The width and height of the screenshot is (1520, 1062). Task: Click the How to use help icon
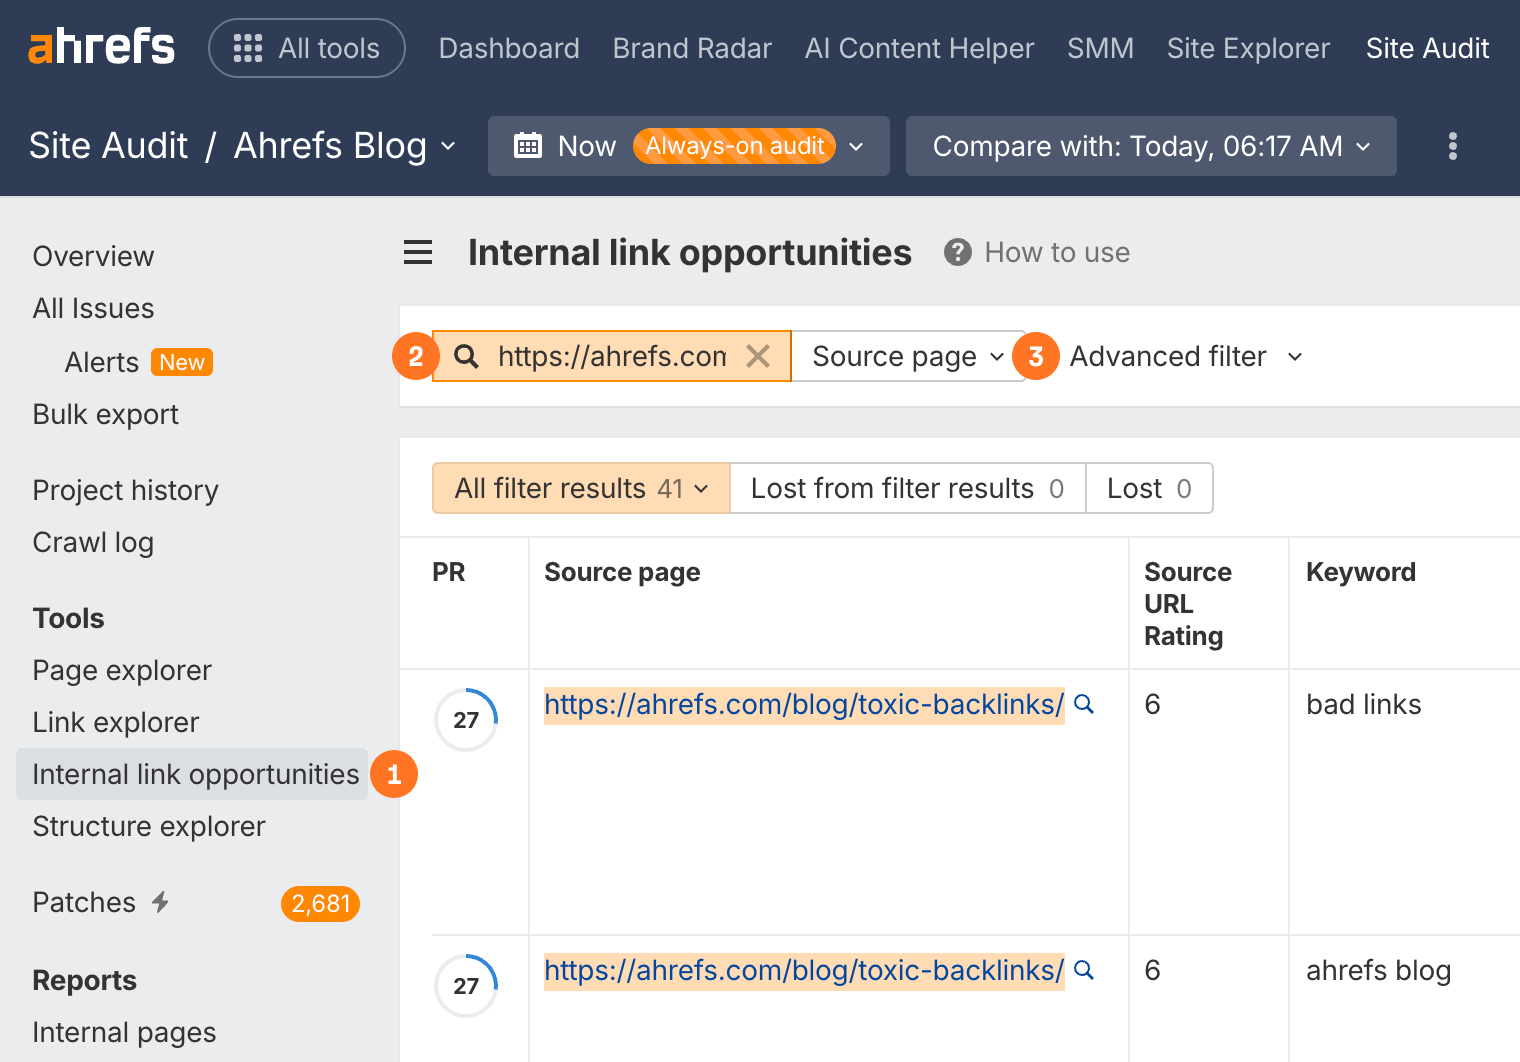[957, 252]
